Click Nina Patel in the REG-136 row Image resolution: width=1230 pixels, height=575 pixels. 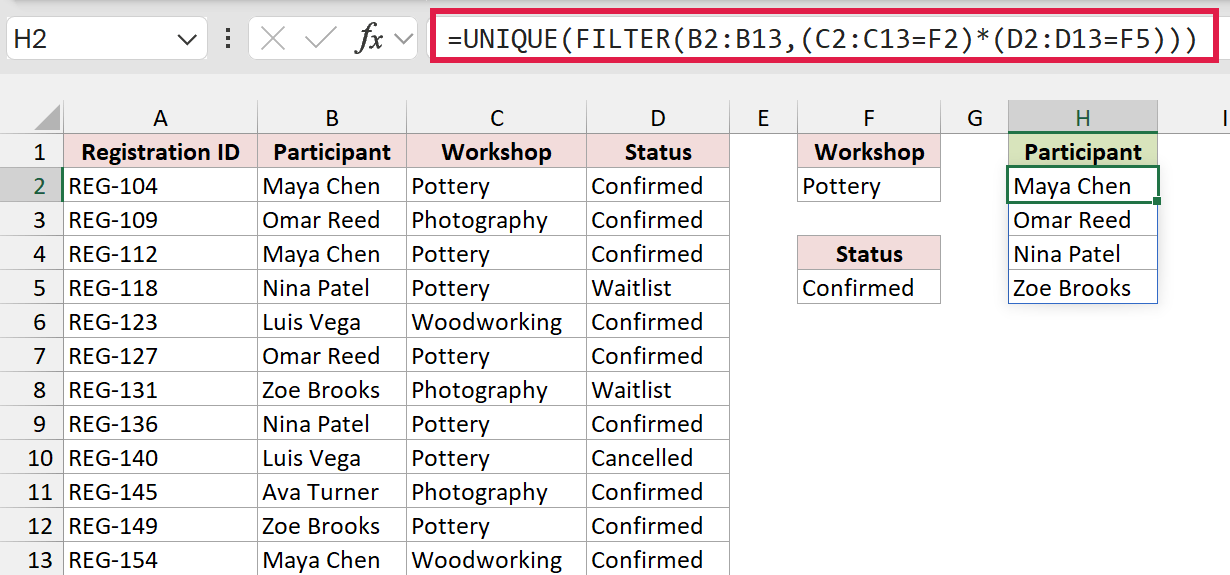[332, 424]
